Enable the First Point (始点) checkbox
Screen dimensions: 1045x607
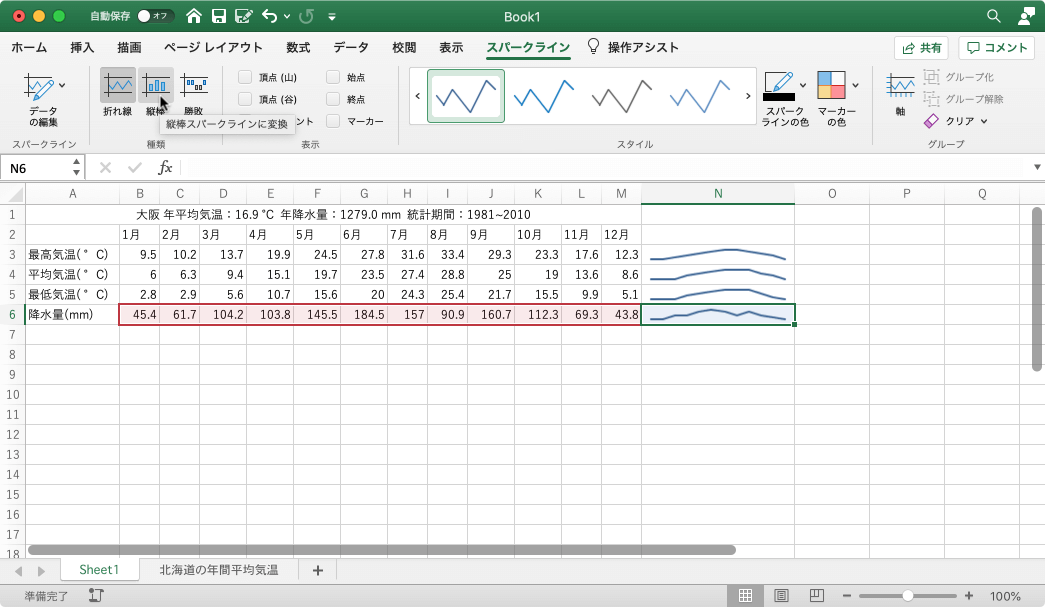point(333,77)
